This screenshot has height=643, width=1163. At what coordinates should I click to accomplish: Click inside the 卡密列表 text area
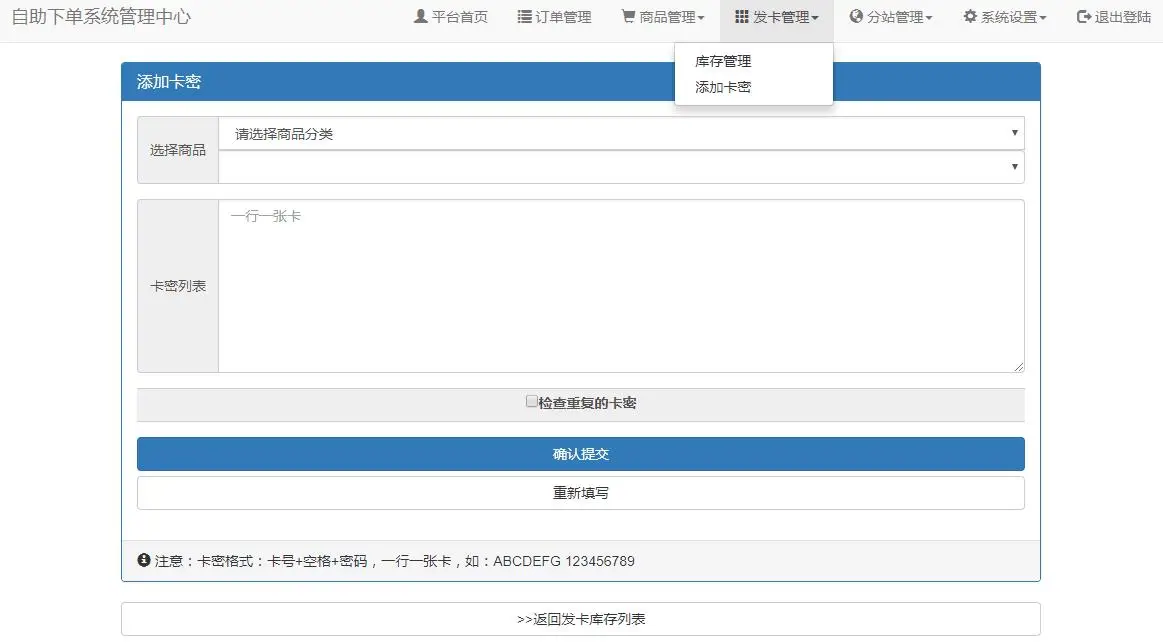tap(620, 285)
